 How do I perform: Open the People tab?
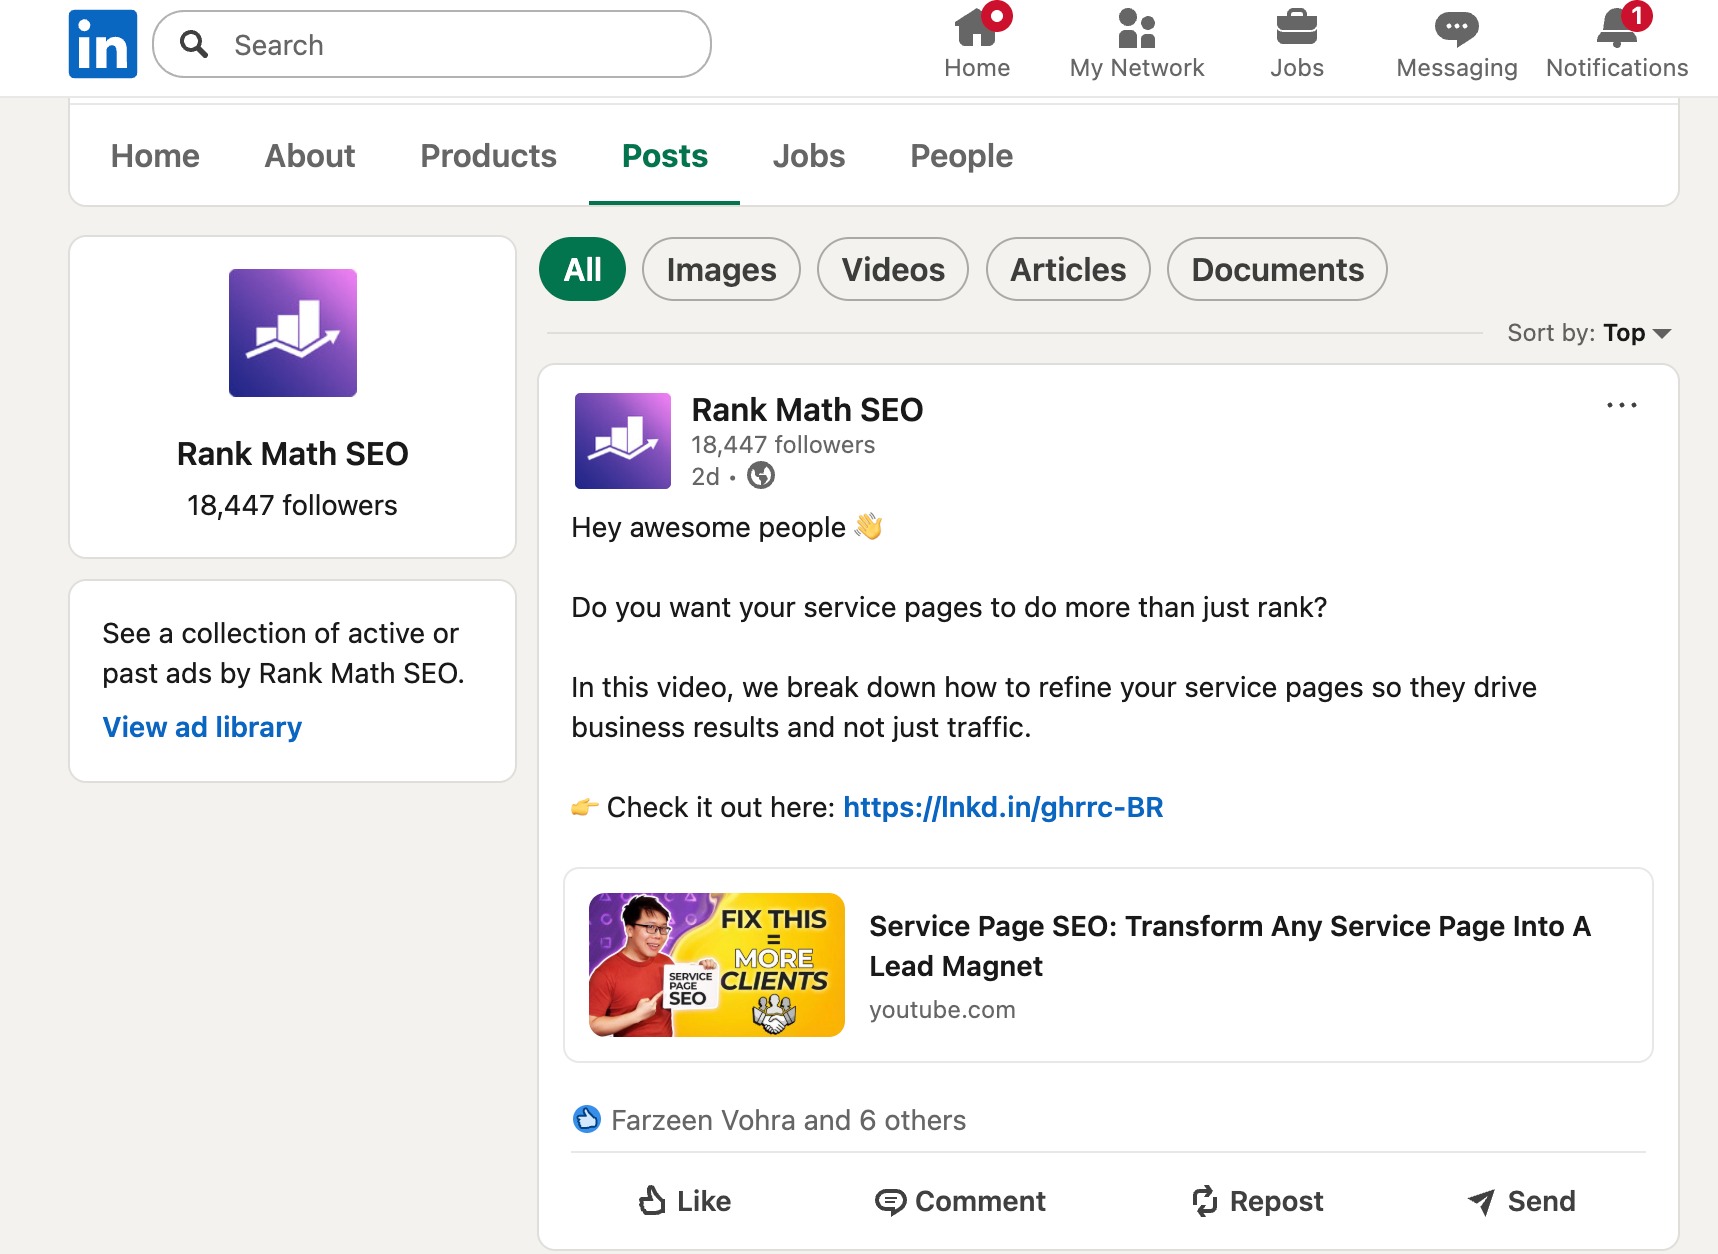coord(960,156)
